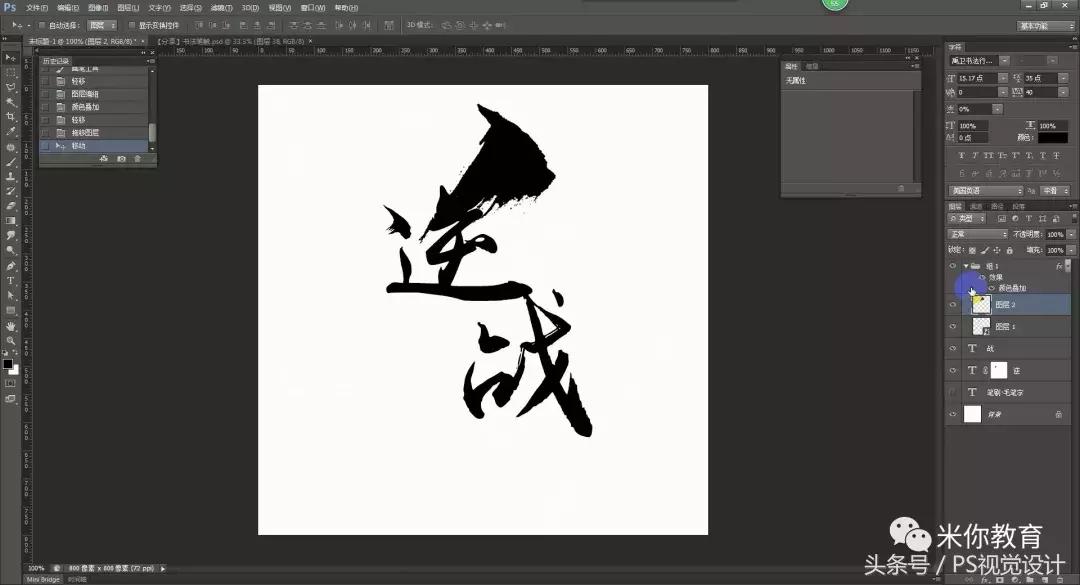Screen dimensions: 1080x585
Task: Collapse the 组 1 layer group
Action: pos(966,265)
